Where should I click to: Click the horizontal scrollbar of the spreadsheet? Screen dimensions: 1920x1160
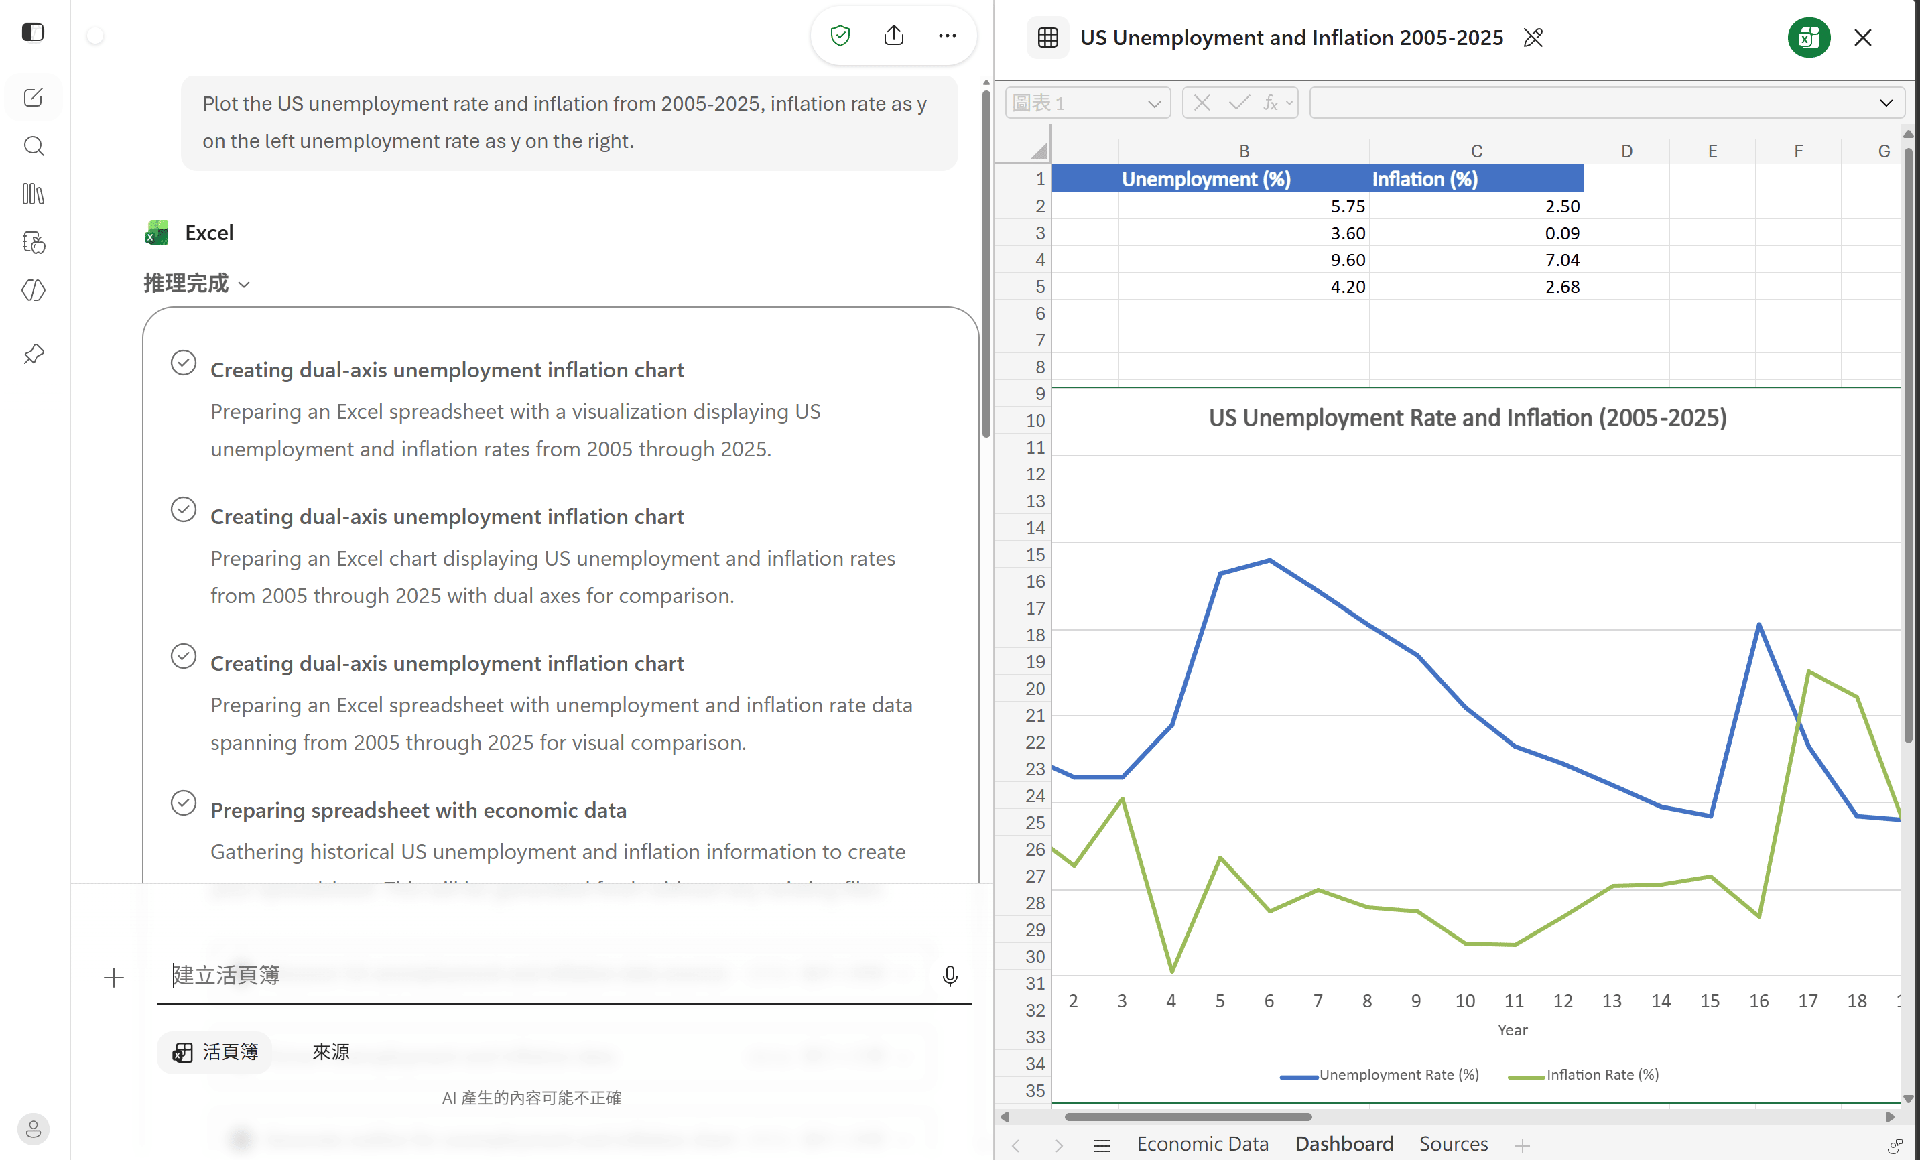[1187, 1117]
